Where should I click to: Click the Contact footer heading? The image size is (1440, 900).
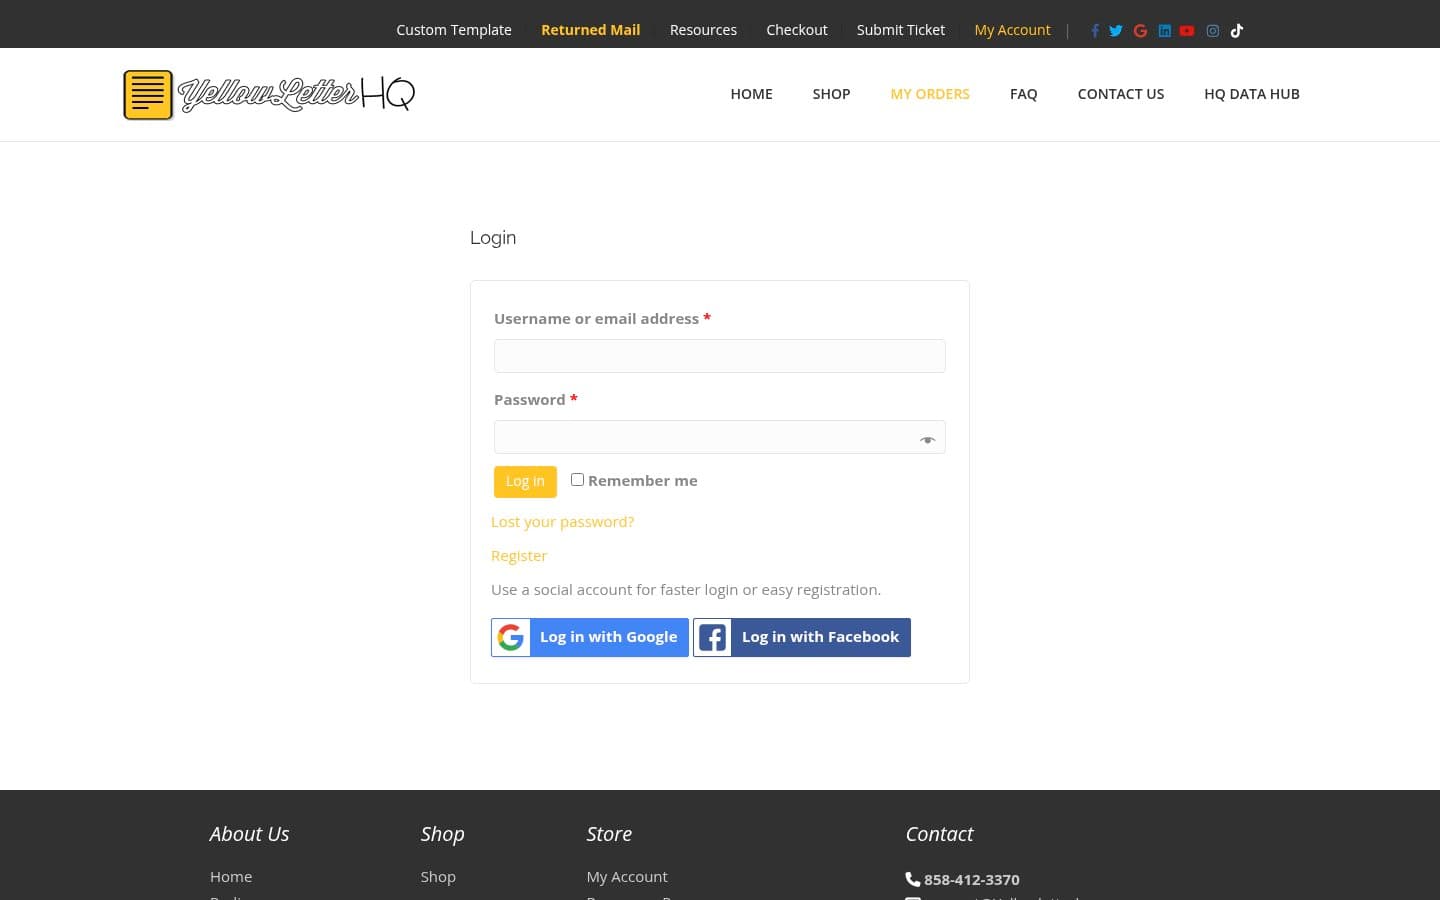pyautogui.click(x=939, y=834)
